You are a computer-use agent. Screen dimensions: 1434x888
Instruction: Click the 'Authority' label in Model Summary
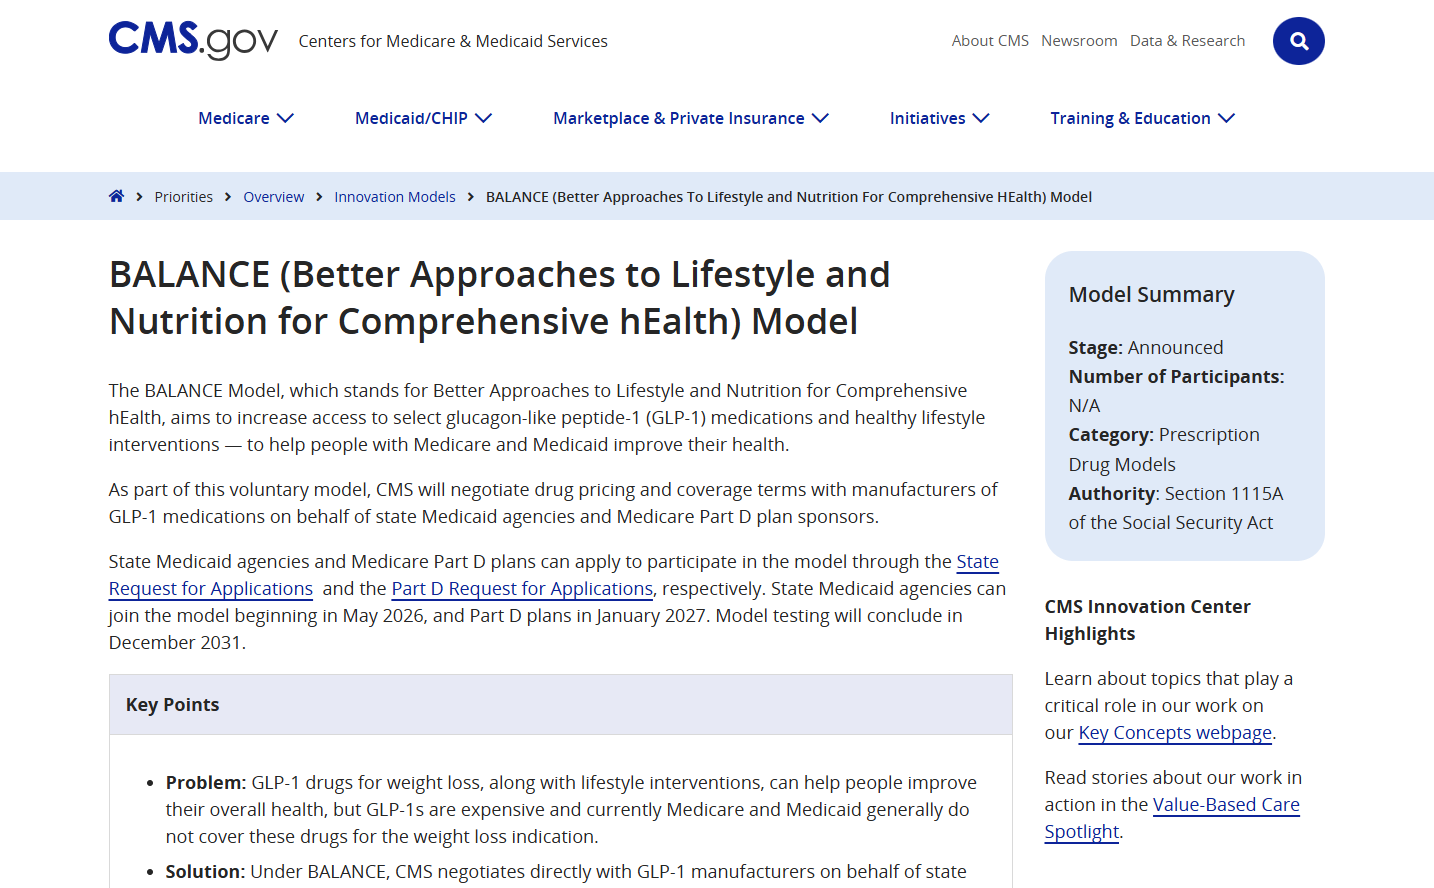1112,494
